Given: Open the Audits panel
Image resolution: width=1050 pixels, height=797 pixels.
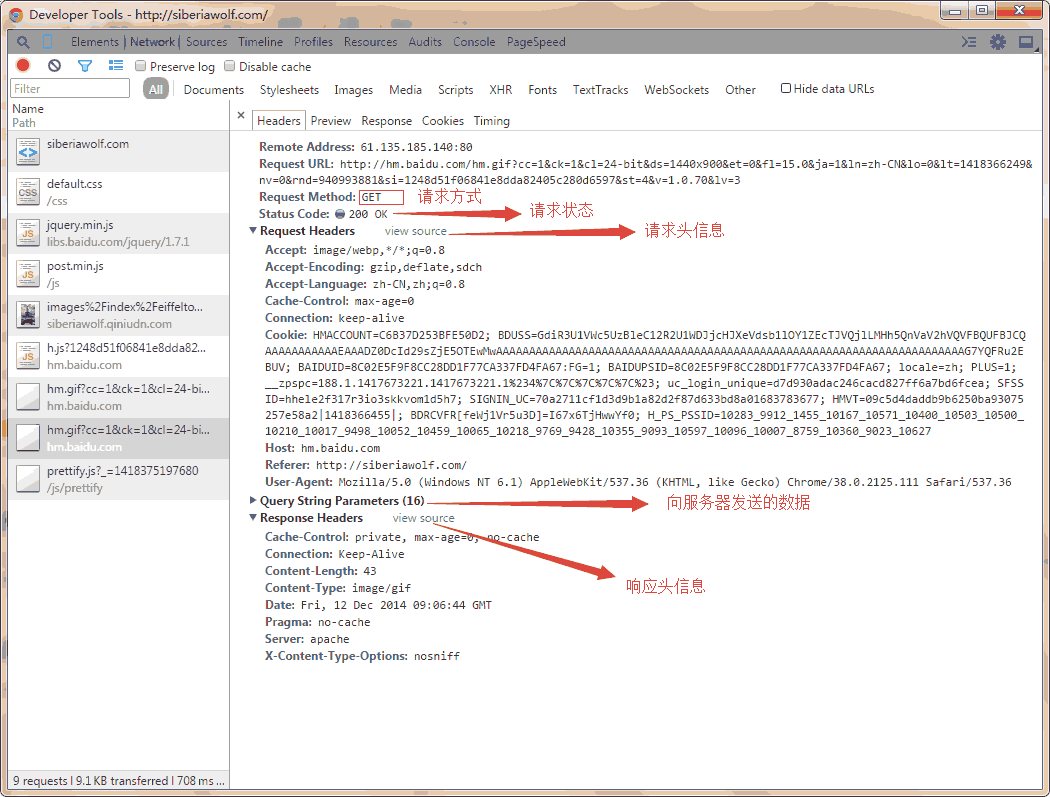Looking at the screenshot, I should 425,42.
